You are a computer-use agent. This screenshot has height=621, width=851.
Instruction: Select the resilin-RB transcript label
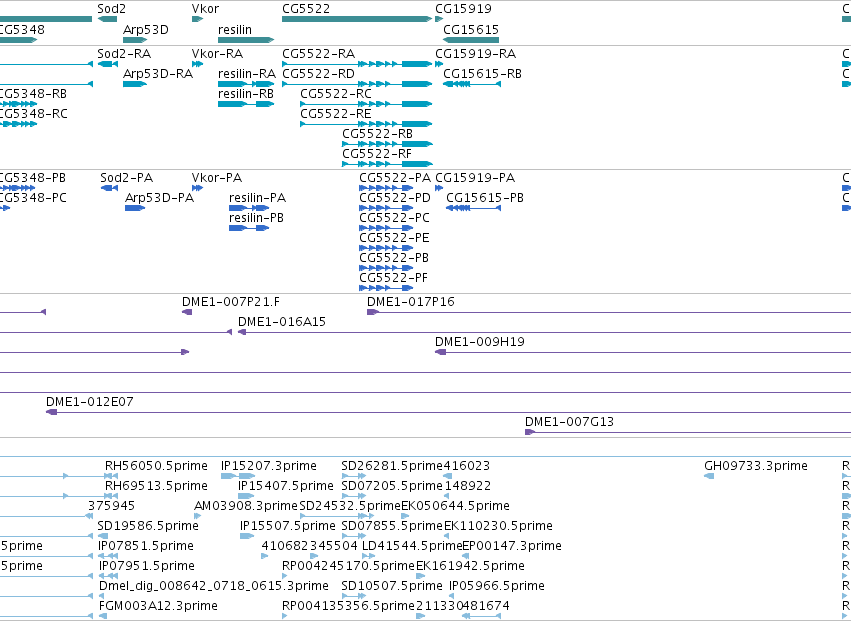[246, 94]
